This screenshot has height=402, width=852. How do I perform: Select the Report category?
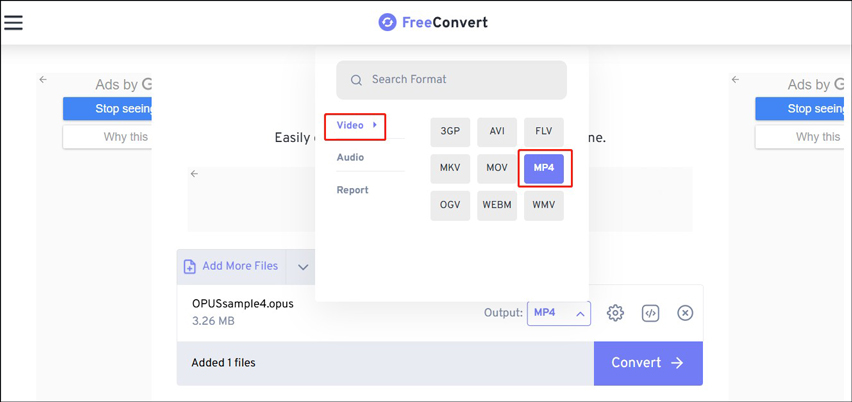coord(352,190)
